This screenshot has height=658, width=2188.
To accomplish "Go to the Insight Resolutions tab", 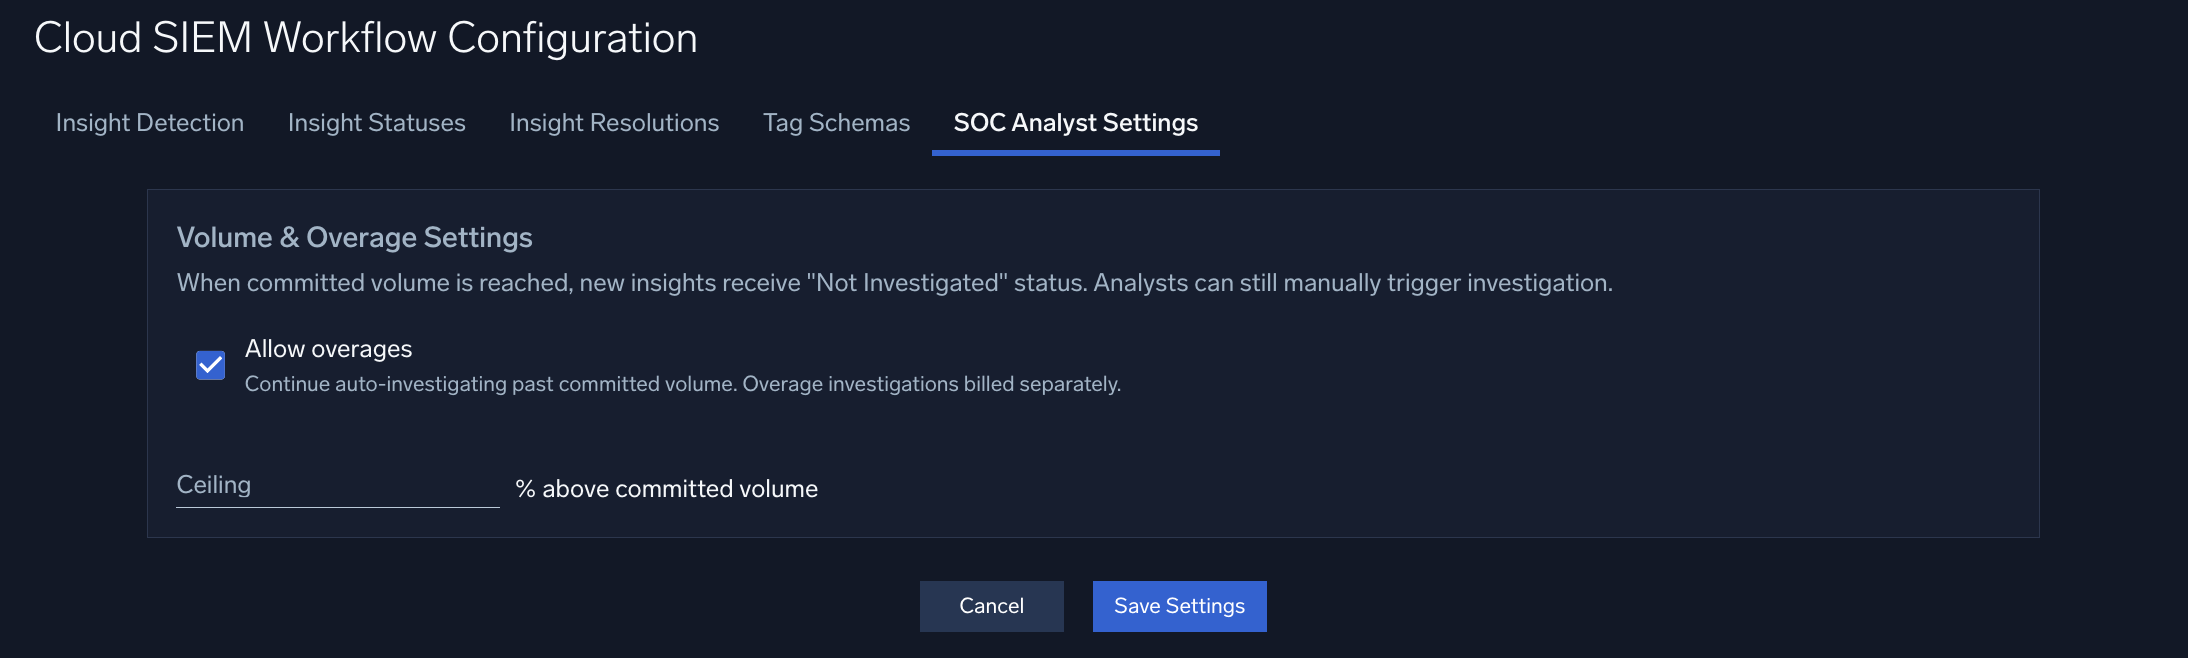I will click(x=614, y=123).
